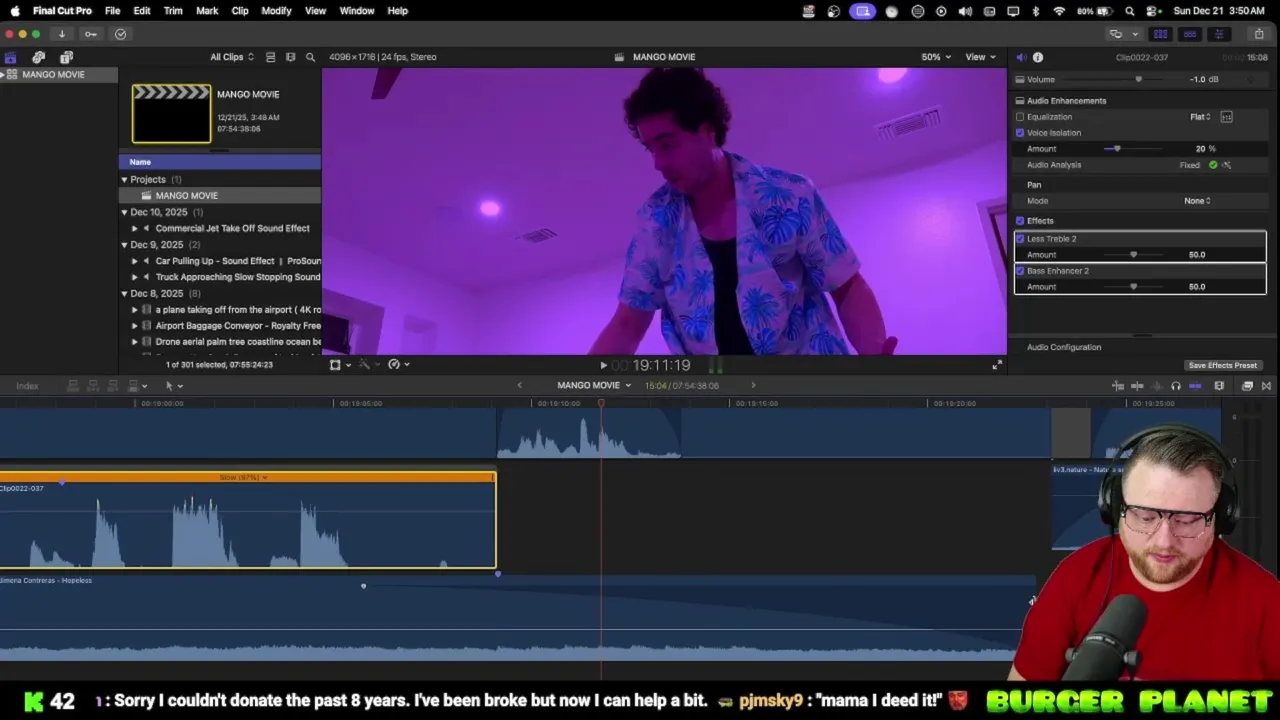
Task: Toggle the inspector panel layout button
Action: [1219, 34]
